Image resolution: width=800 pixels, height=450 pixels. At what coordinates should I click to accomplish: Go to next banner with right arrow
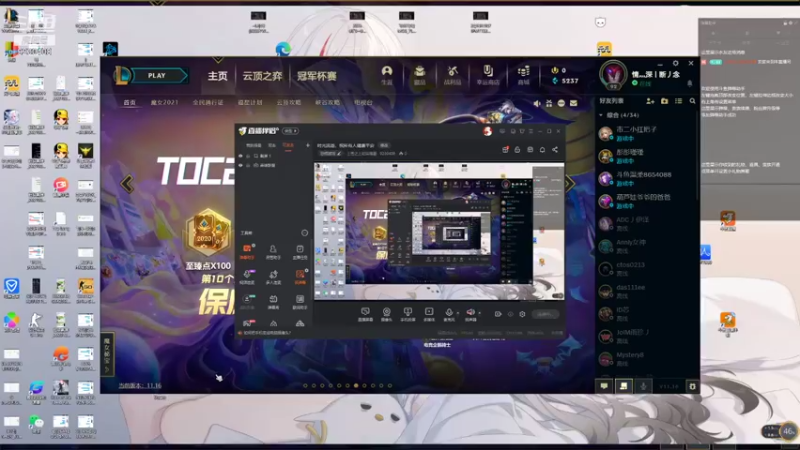coord(569,184)
